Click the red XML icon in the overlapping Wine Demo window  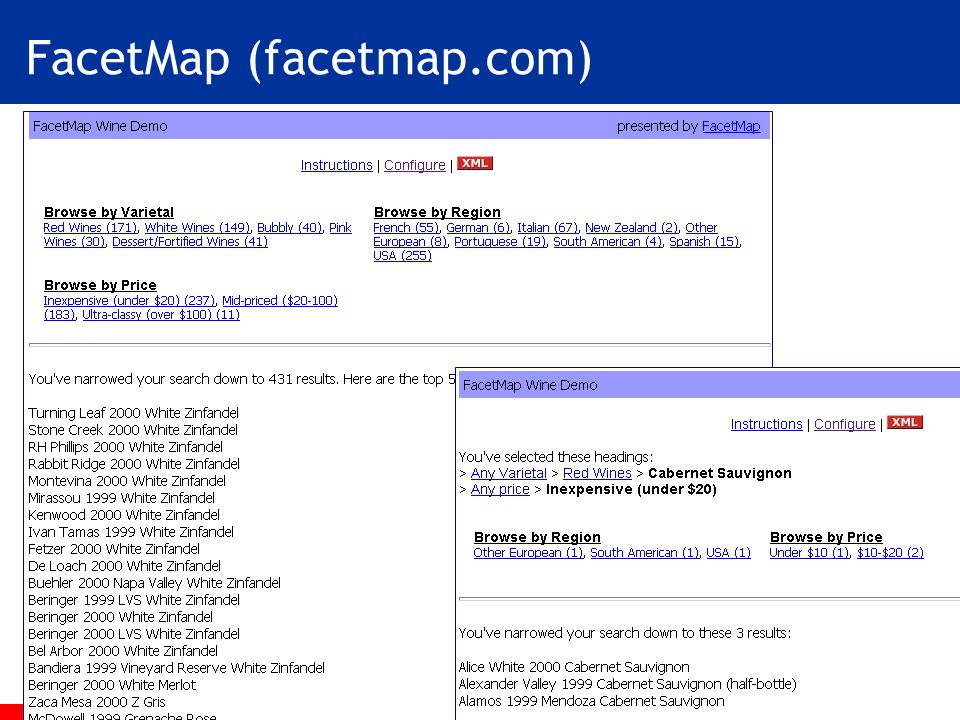904,422
